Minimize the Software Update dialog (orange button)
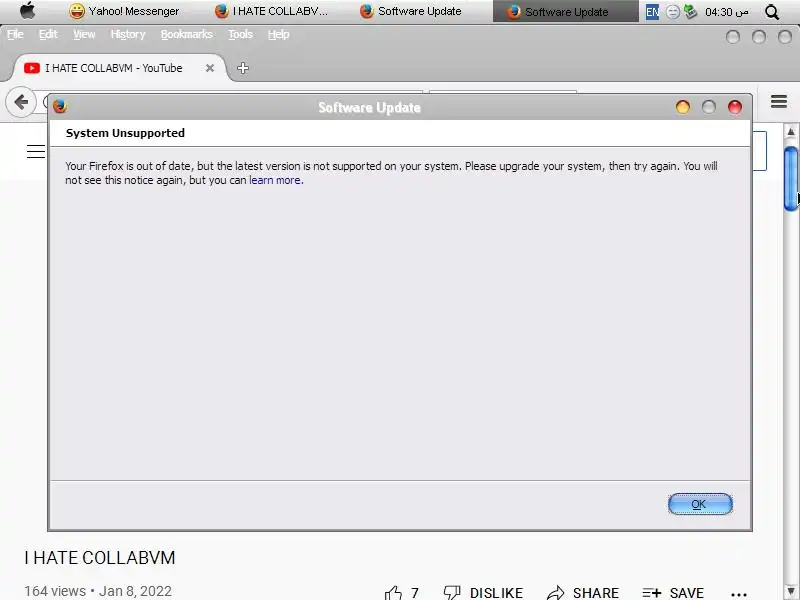This screenshot has width=800, height=600. pyautogui.click(x=683, y=107)
